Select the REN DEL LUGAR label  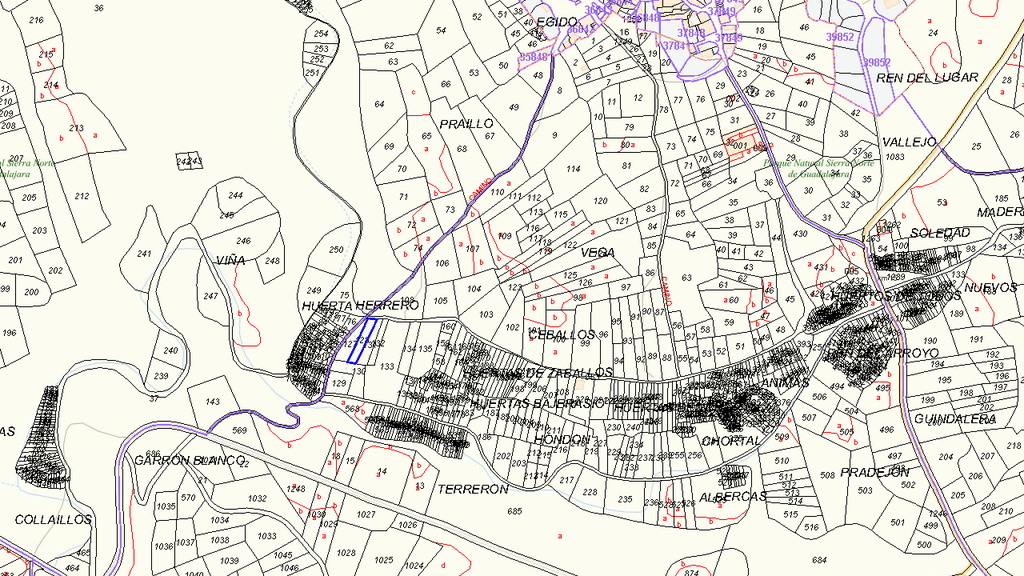click(927, 78)
